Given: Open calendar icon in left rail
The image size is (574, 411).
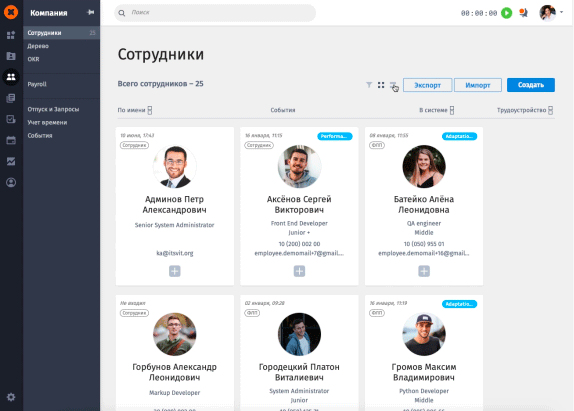Looking at the screenshot, I should 11,140.
